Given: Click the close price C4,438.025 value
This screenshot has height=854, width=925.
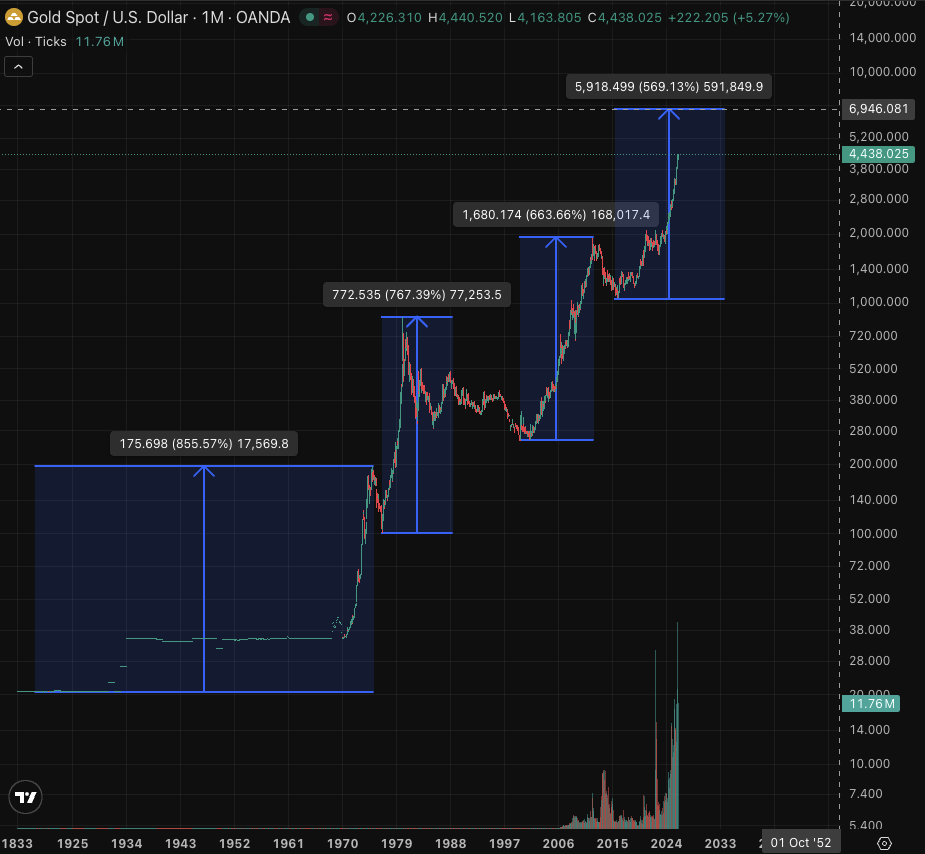Looking at the screenshot, I should [x=625, y=18].
